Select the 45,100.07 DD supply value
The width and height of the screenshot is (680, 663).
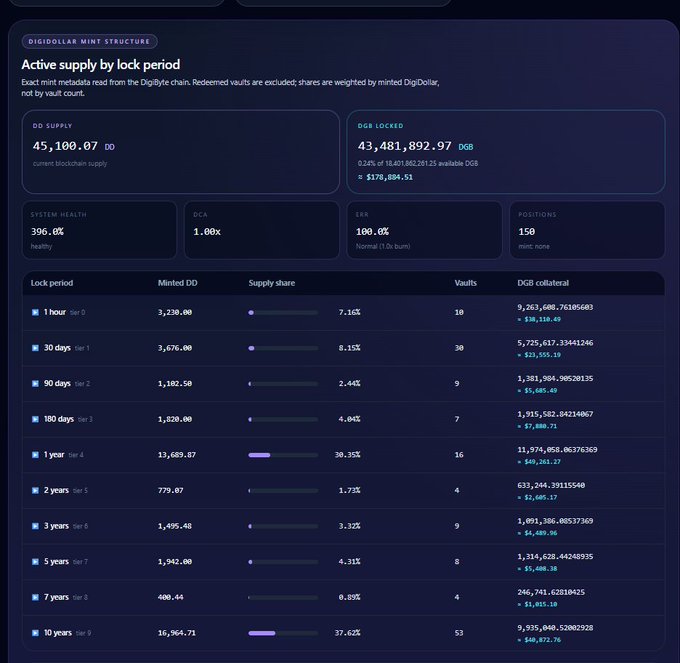[x=65, y=146]
